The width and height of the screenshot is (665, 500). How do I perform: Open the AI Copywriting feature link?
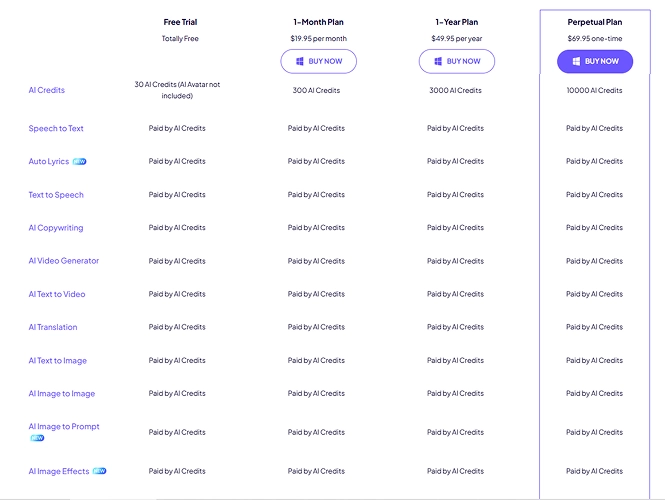56,228
